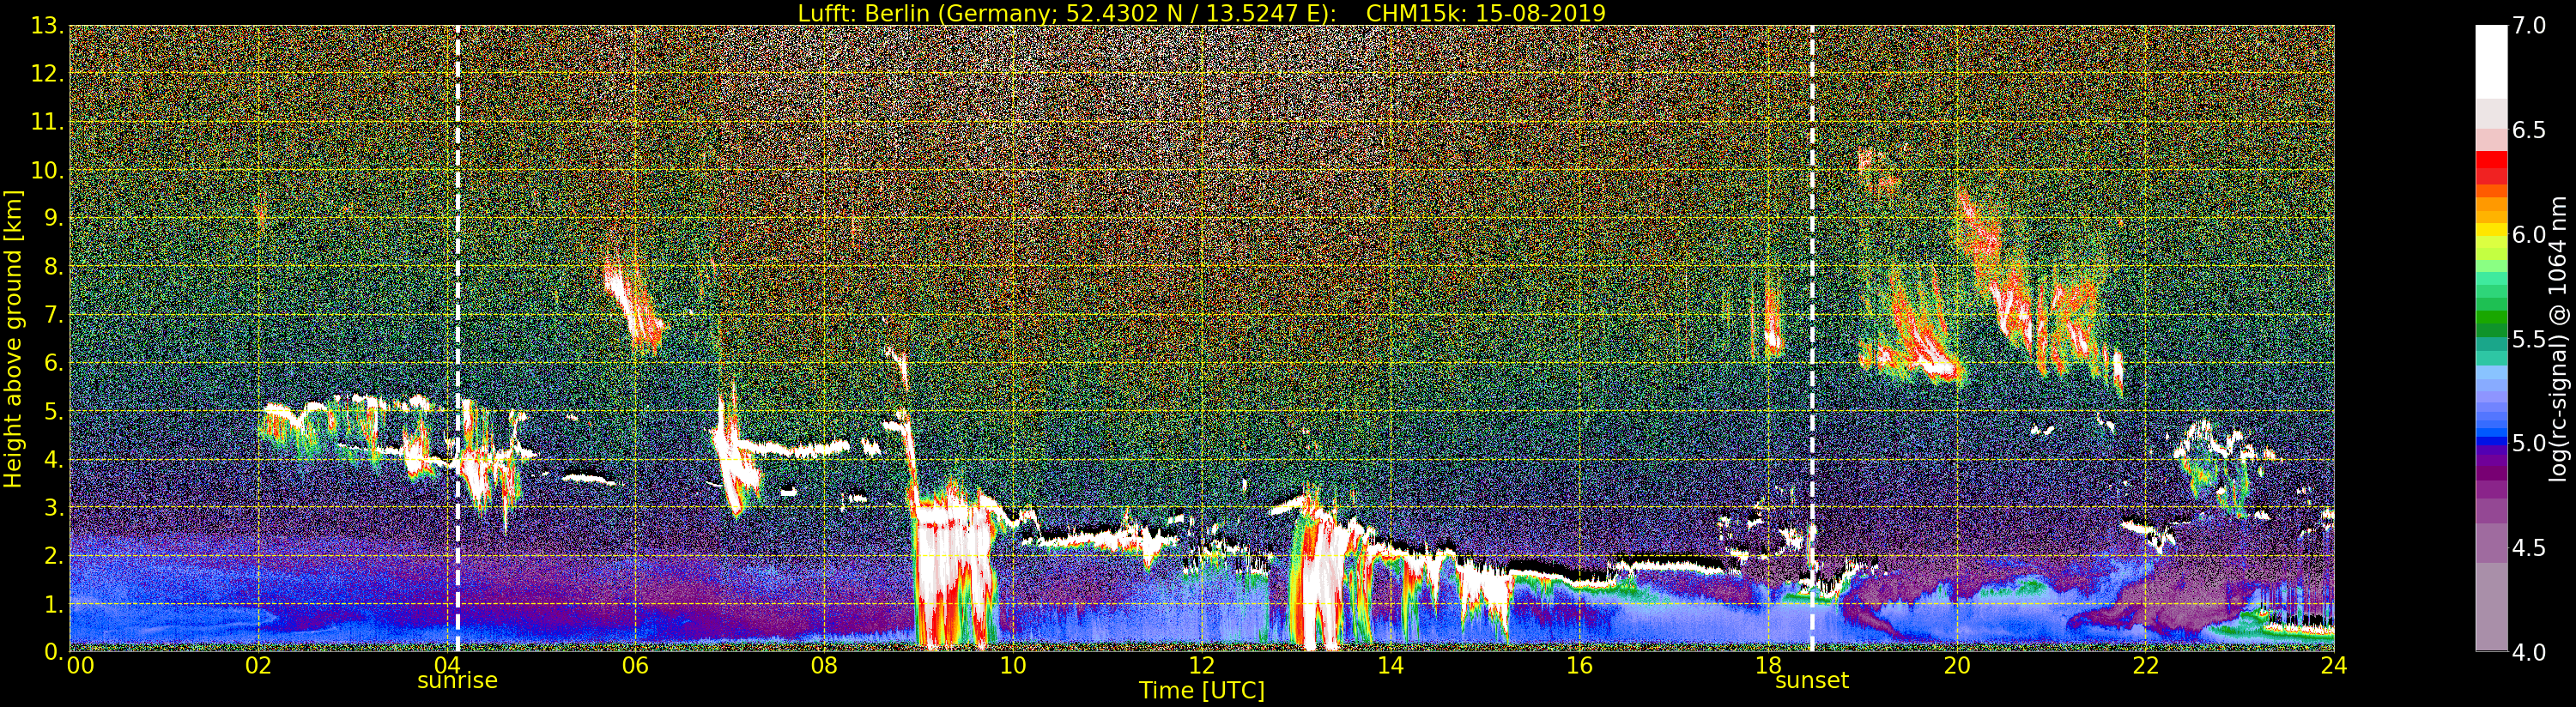This screenshot has height=707, width=2576.
Task: Click the time axis tick '08'
Action: (x=824, y=665)
